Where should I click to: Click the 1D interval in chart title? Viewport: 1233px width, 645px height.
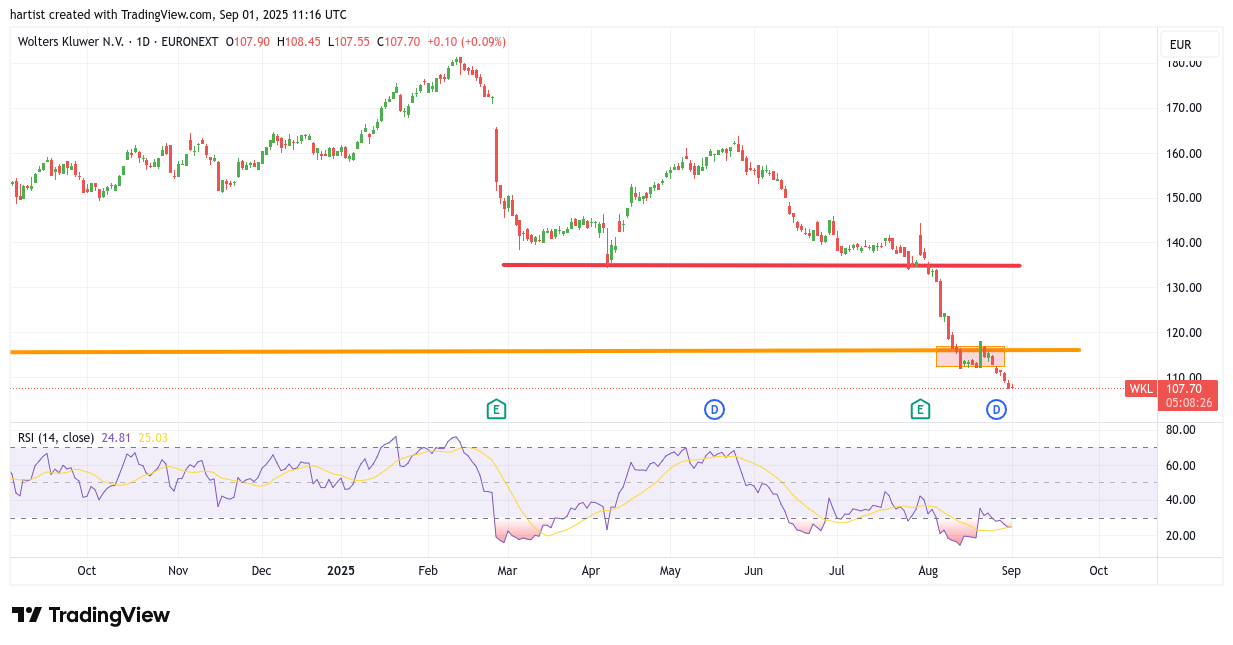click(143, 42)
